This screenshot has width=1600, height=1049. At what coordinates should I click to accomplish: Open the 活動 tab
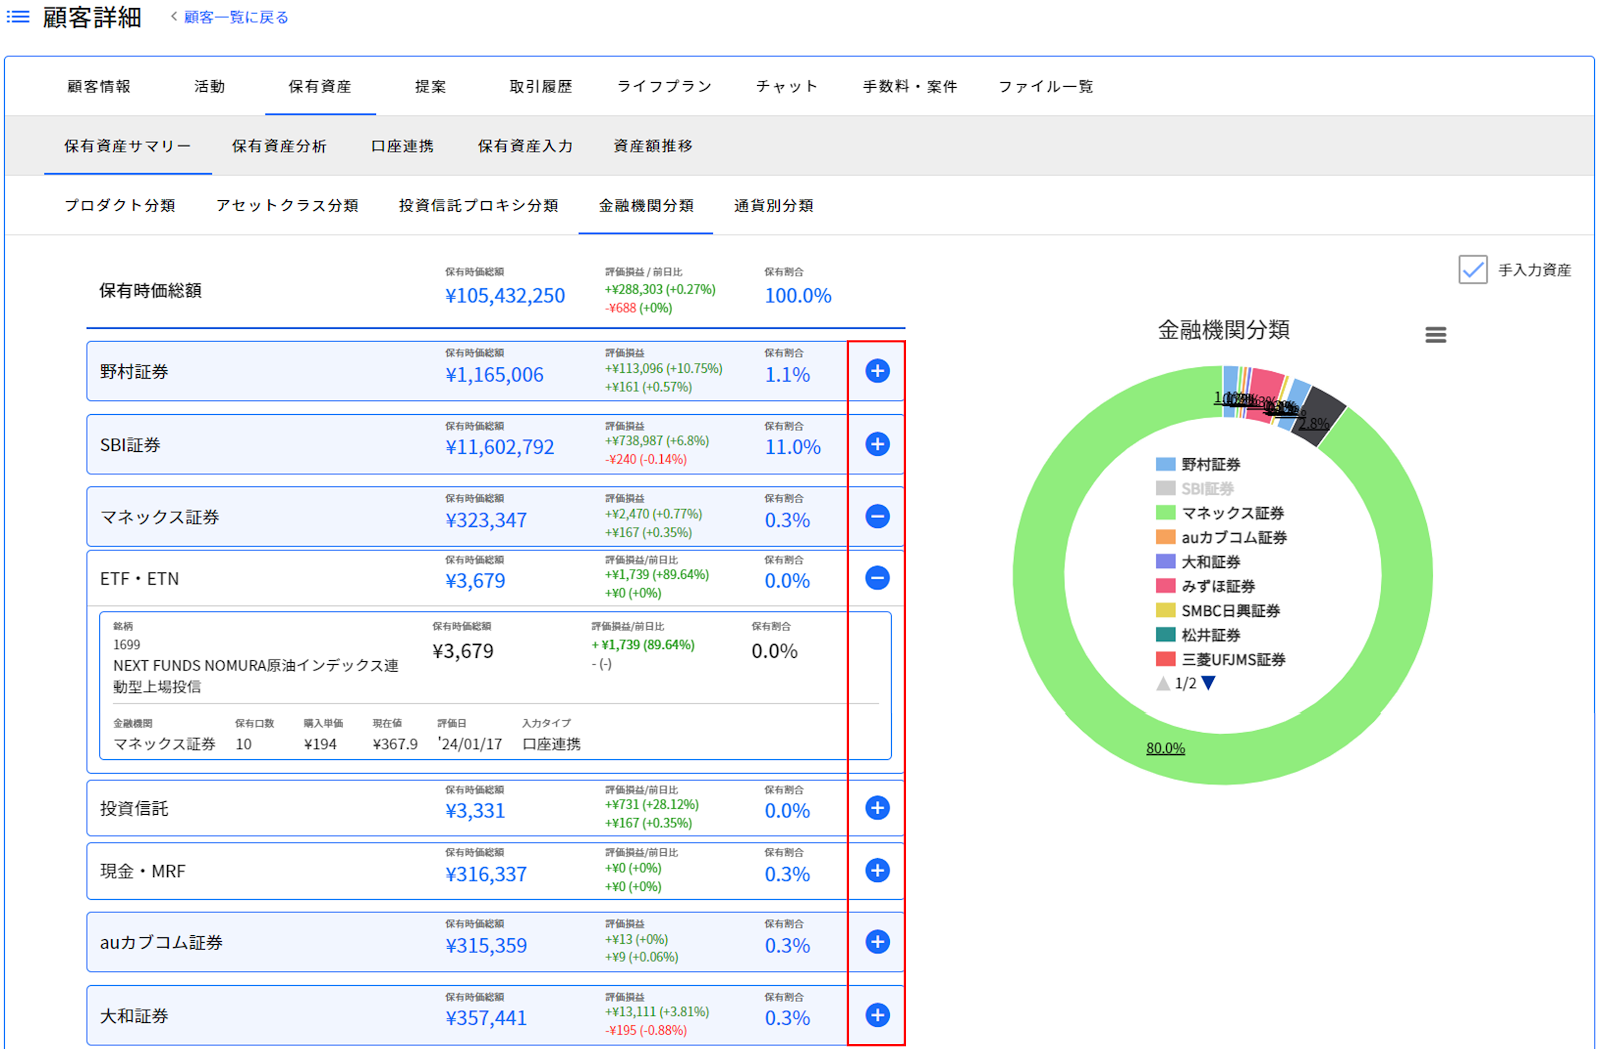[x=210, y=87]
